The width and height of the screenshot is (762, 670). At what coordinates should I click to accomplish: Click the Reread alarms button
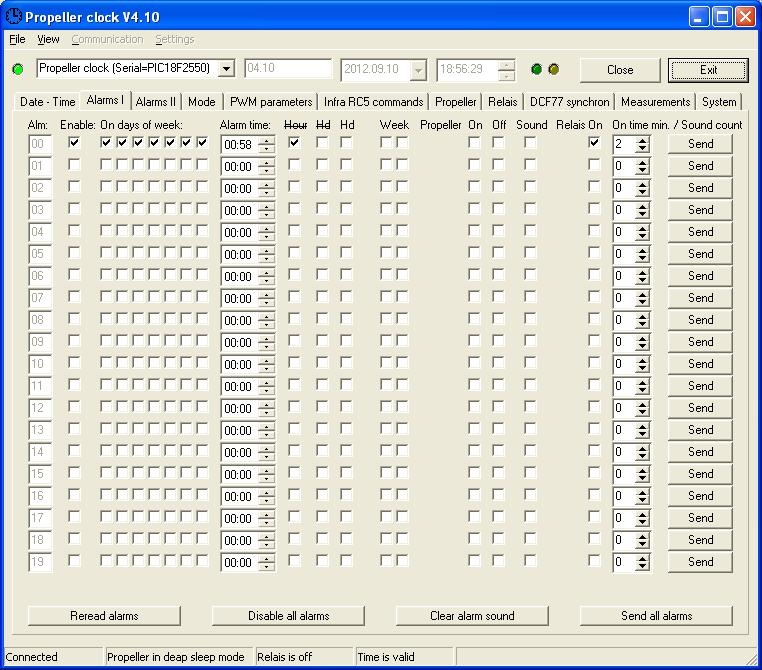click(104, 616)
